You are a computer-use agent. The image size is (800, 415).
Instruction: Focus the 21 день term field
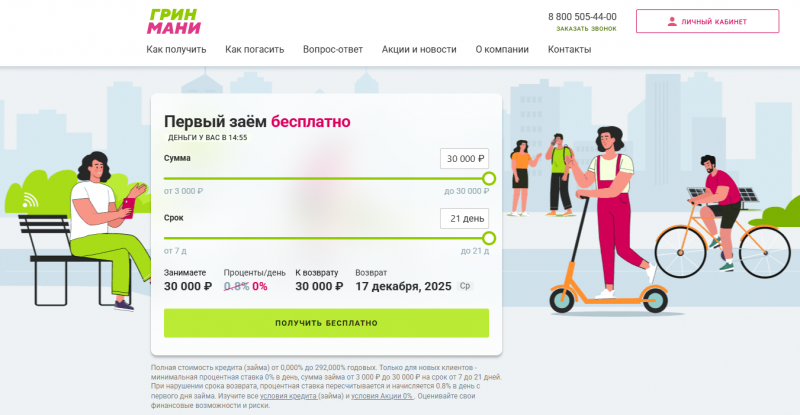click(x=464, y=218)
